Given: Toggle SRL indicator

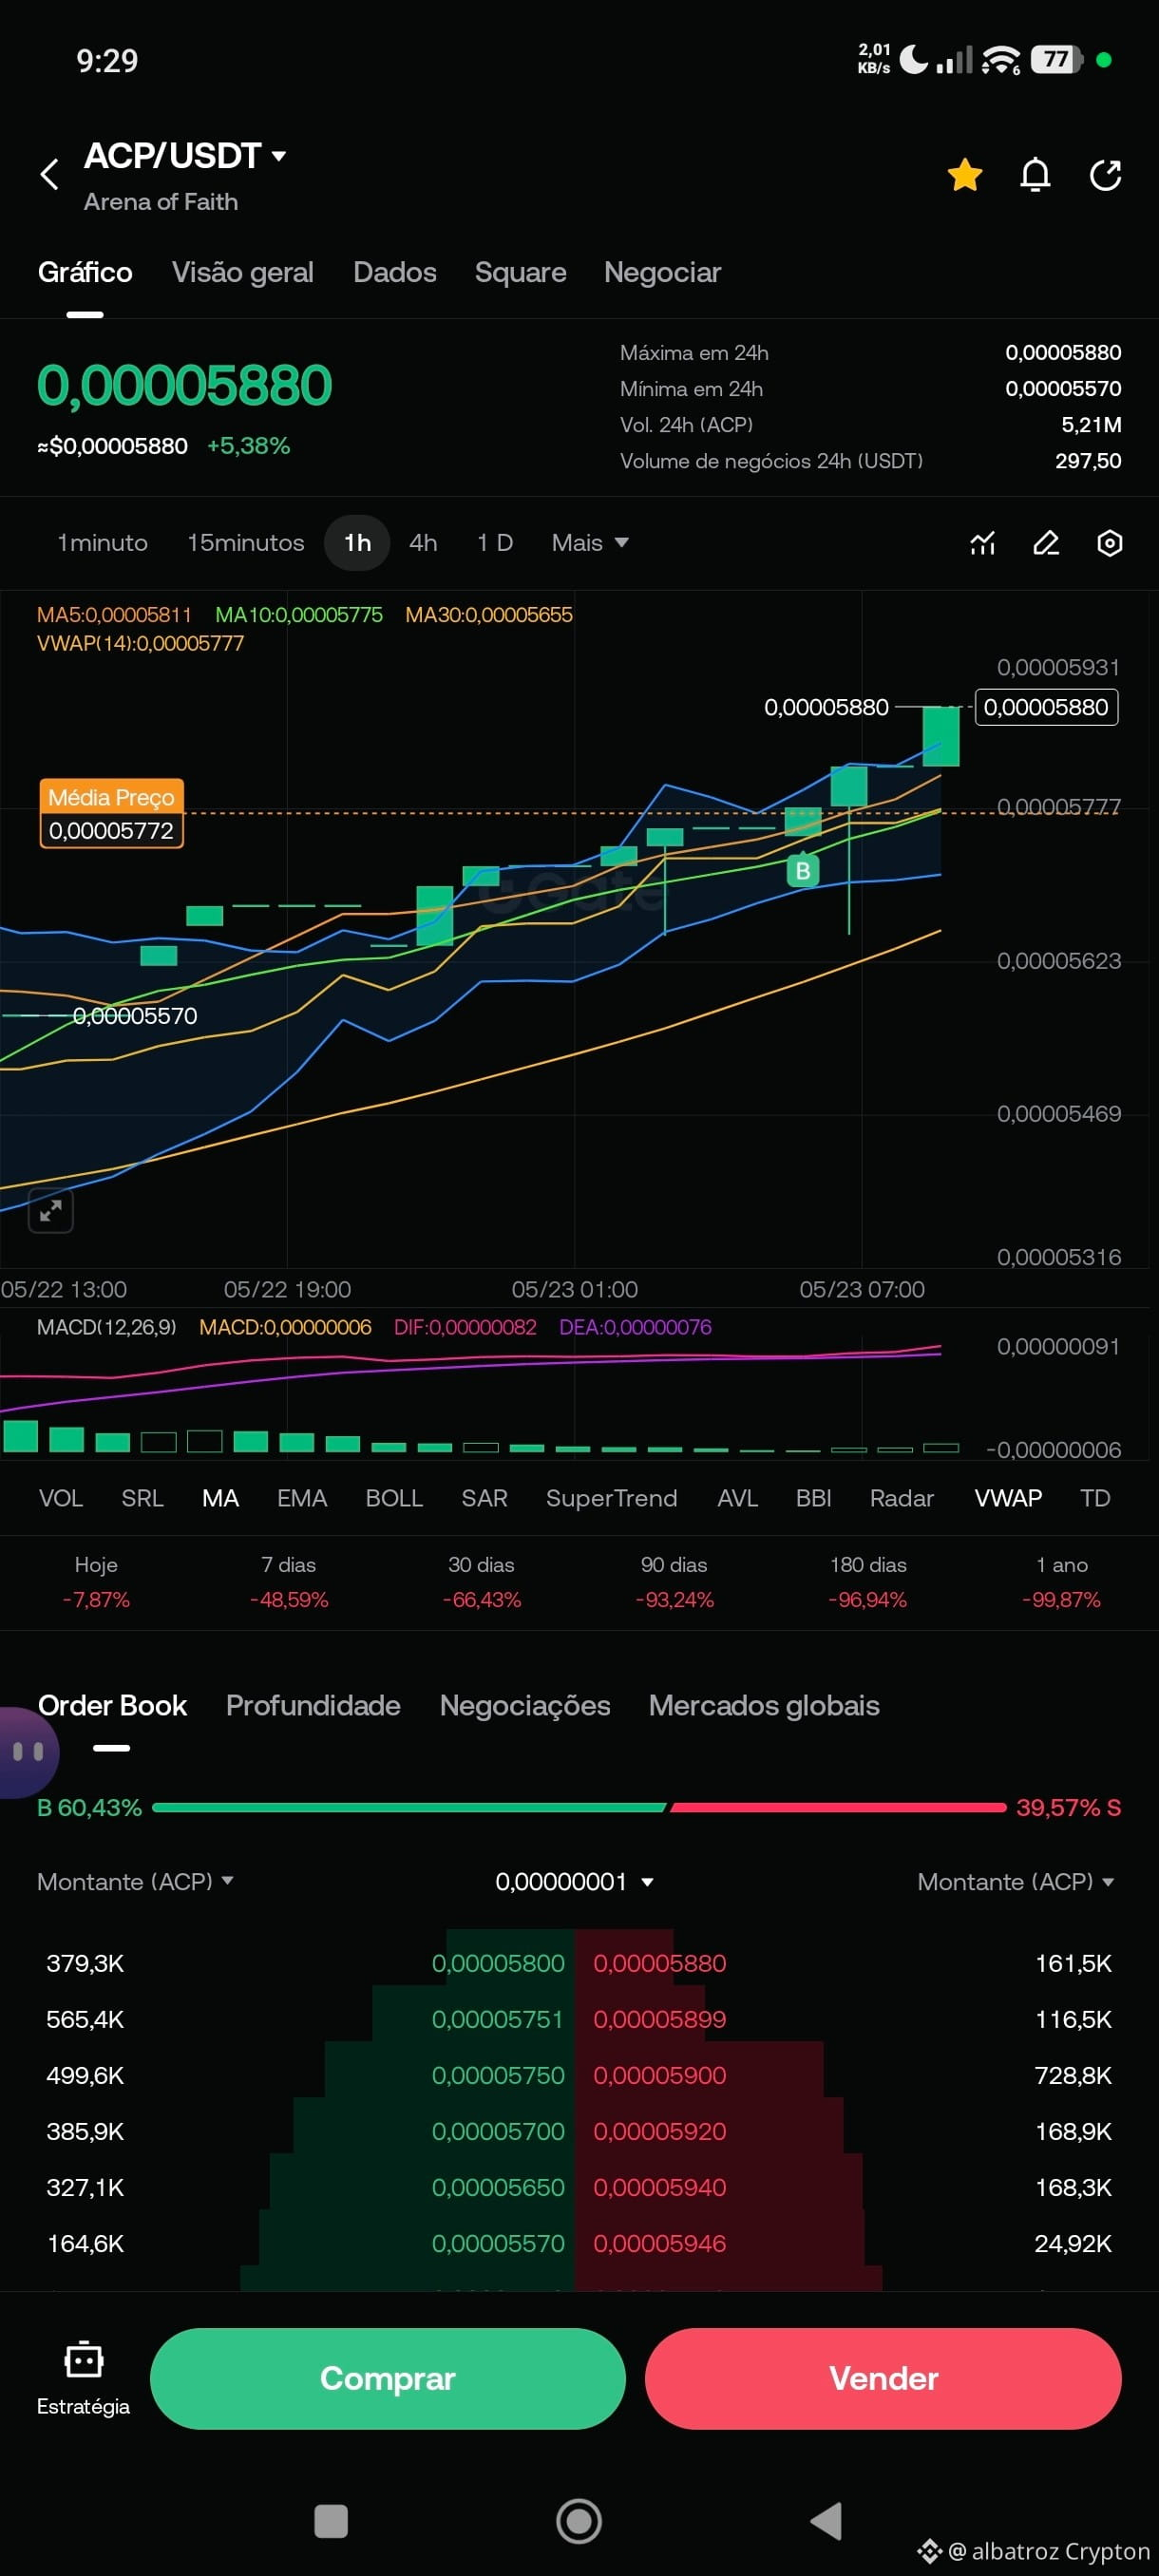Looking at the screenshot, I should [x=142, y=1498].
